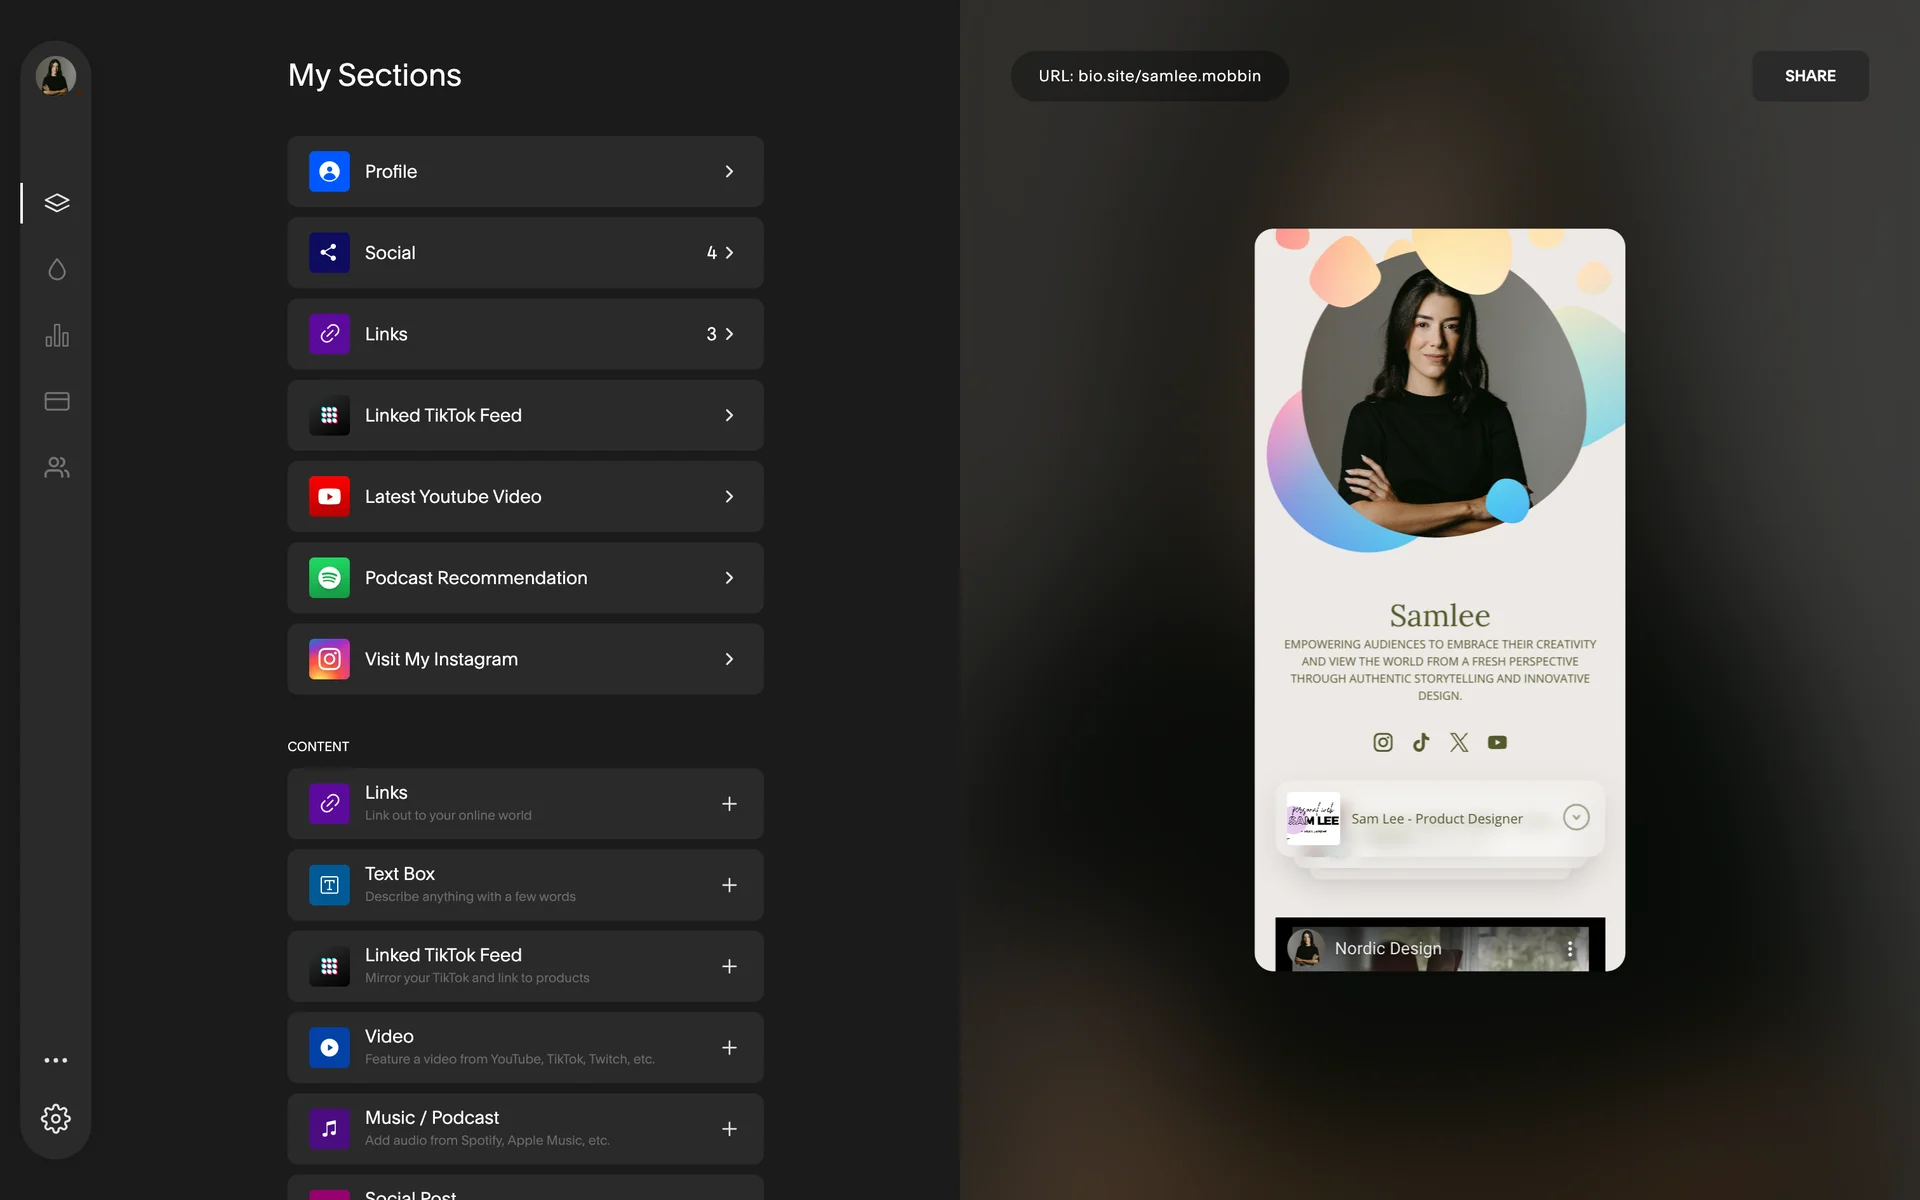Click the user avatar at top of sidebar

tap(56, 76)
